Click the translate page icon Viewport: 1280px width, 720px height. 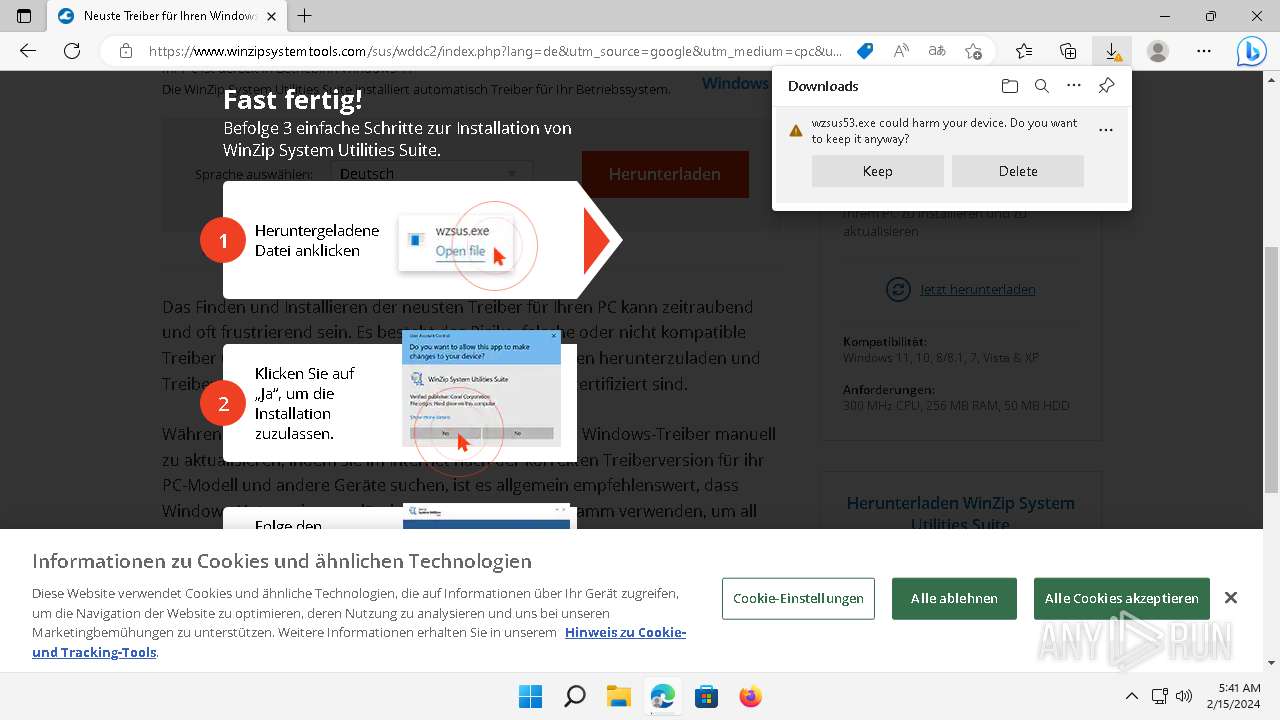(x=937, y=51)
